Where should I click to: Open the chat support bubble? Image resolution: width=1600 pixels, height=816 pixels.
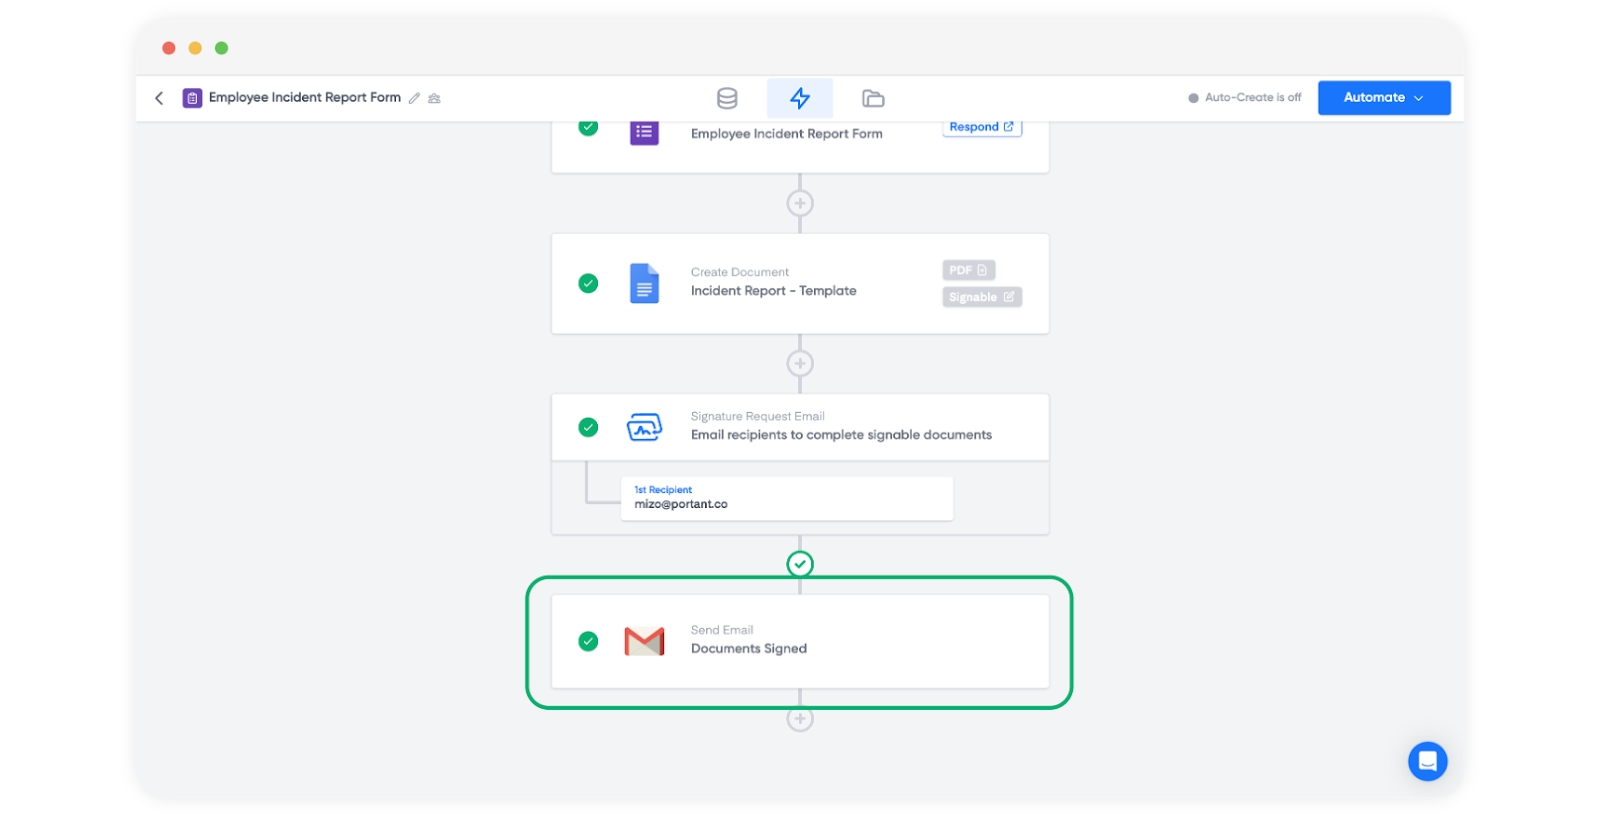(1427, 761)
